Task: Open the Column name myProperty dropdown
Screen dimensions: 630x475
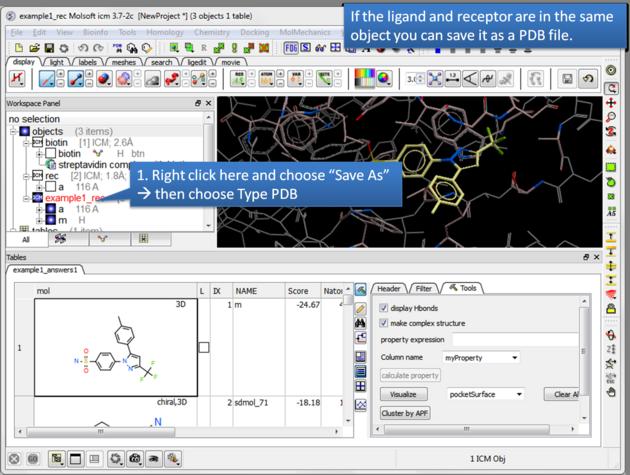Action: click(x=481, y=357)
